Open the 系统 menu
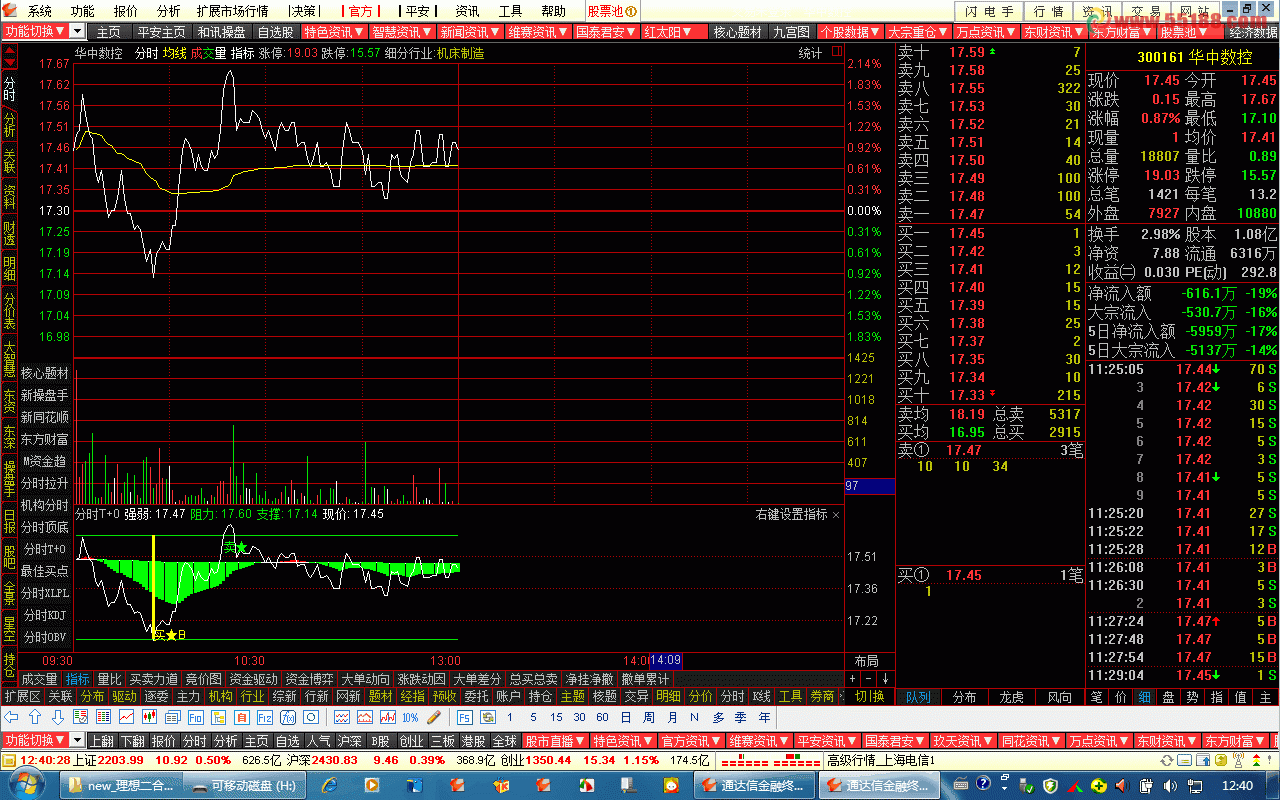The height and width of the screenshot is (800, 1280). tap(39, 11)
